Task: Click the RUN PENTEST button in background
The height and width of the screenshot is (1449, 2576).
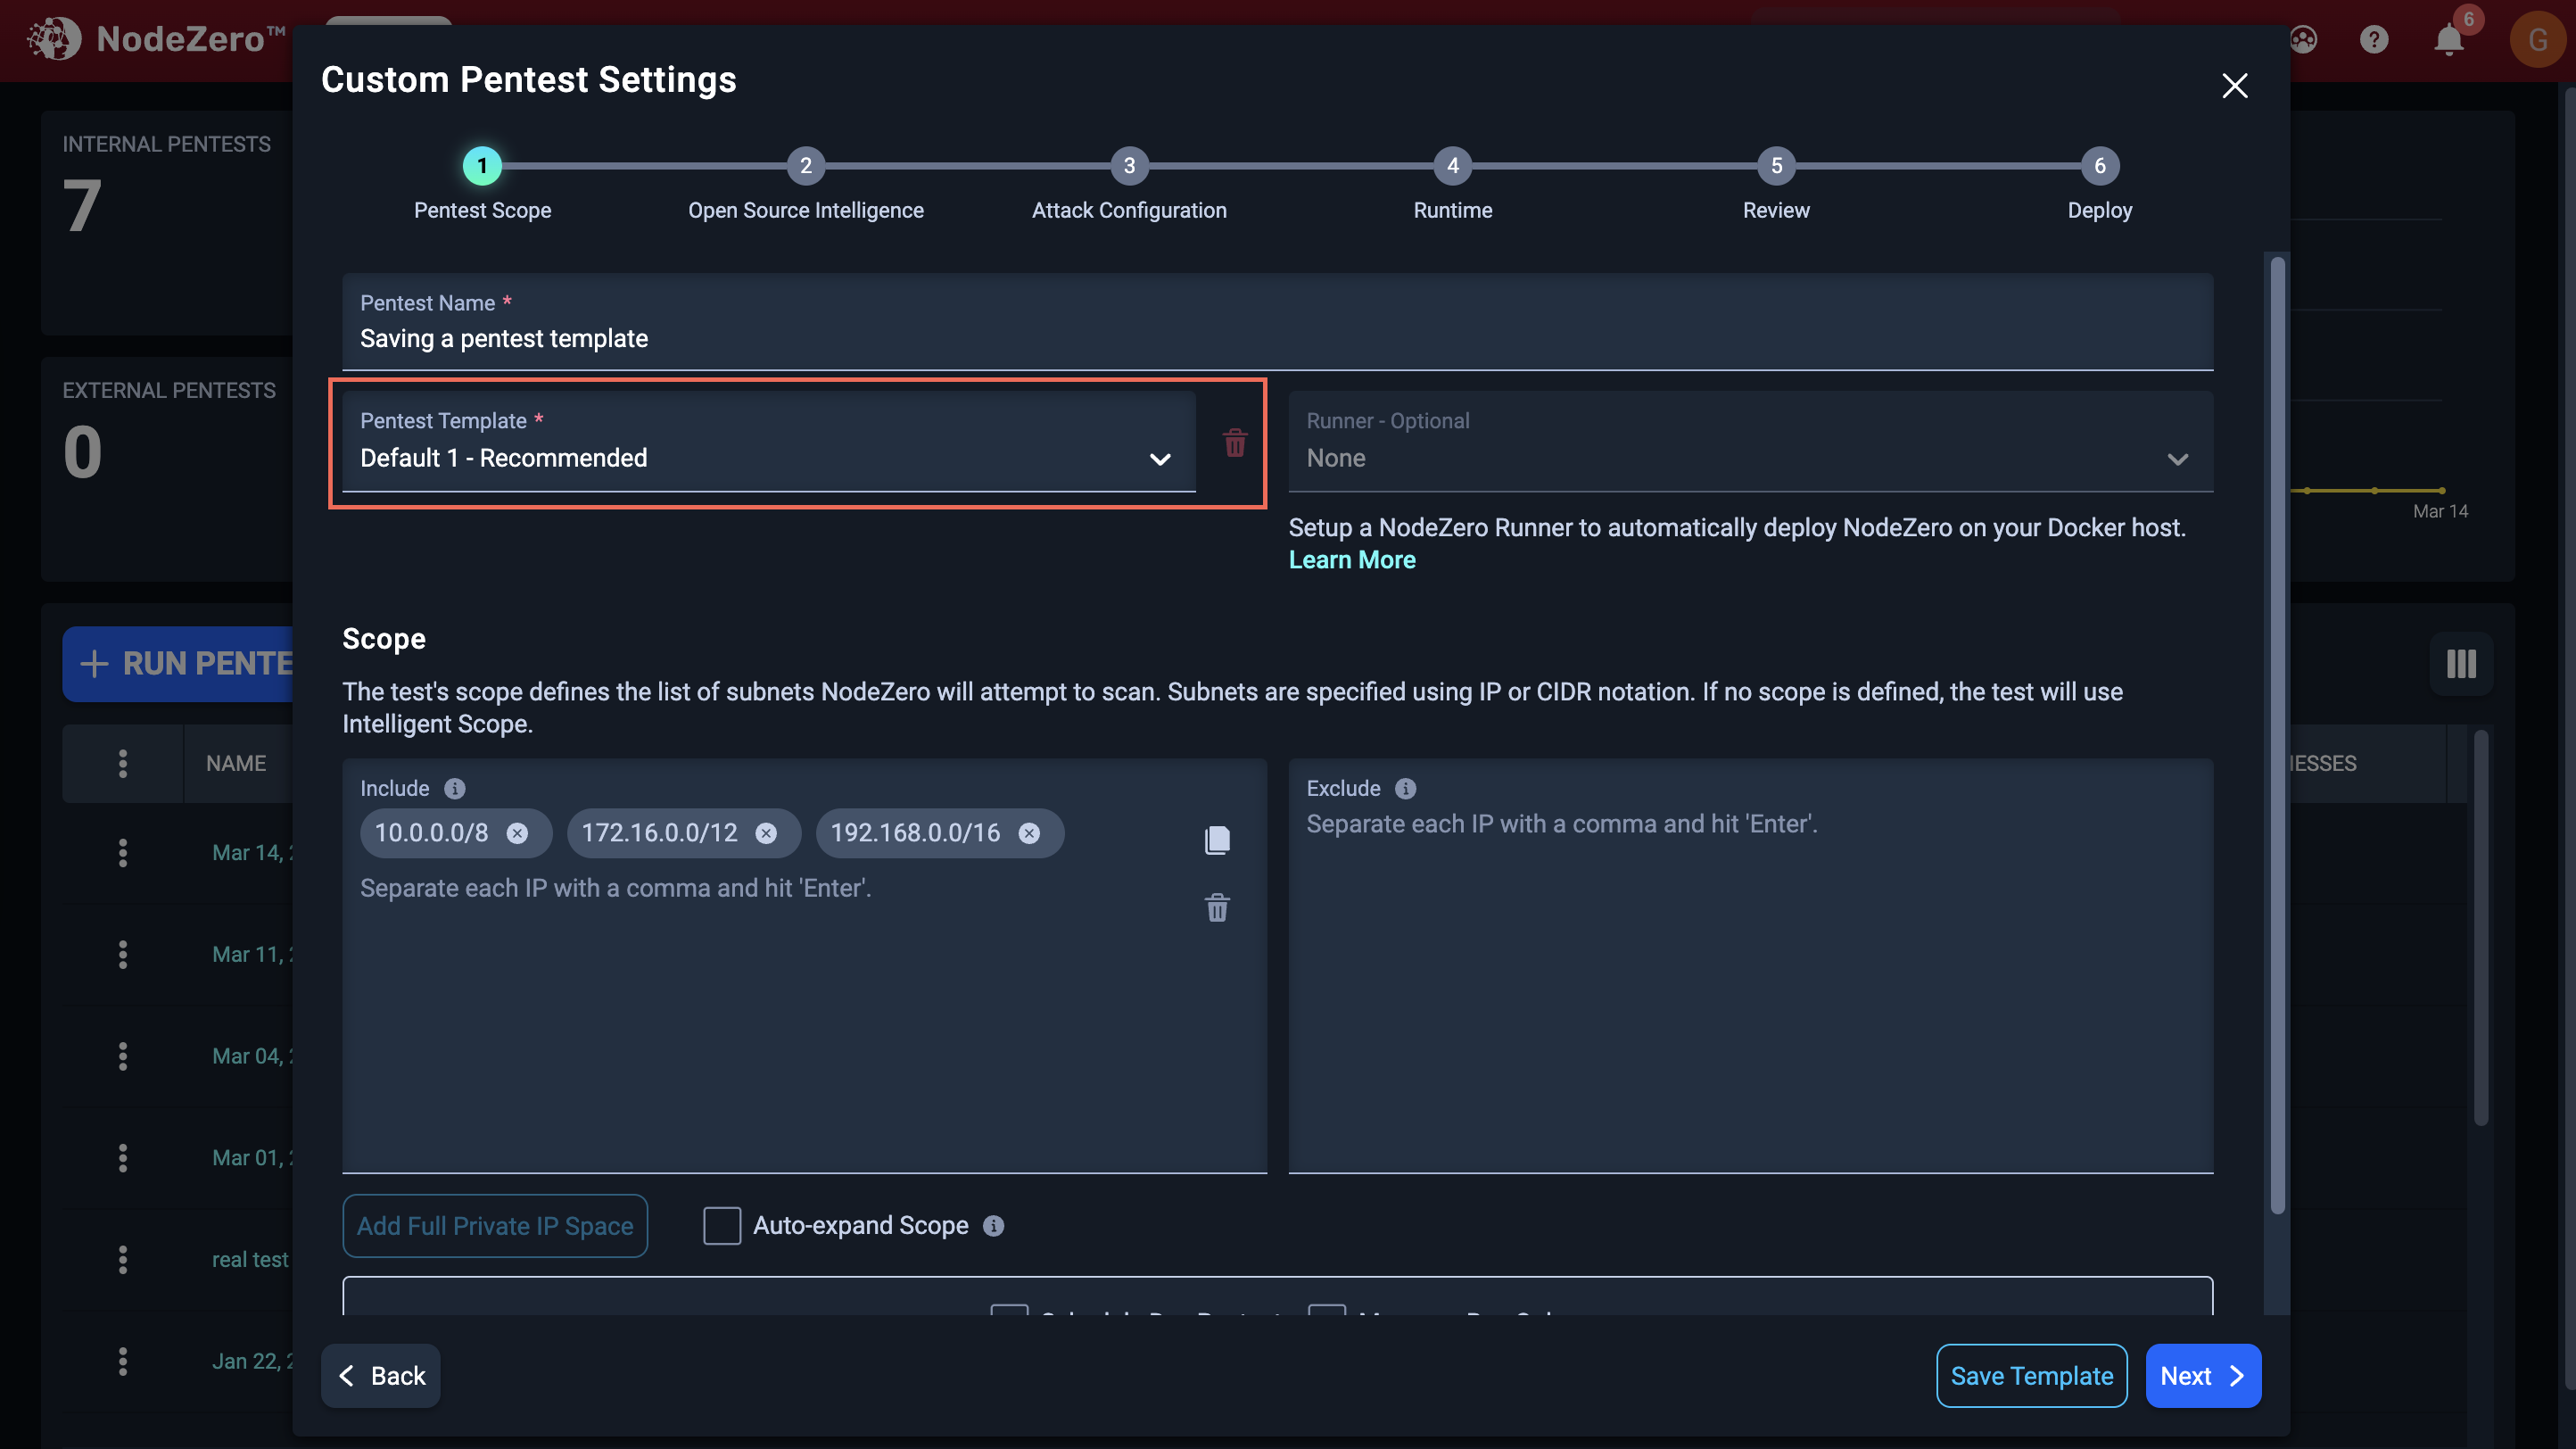Action: tap(178, 664)
